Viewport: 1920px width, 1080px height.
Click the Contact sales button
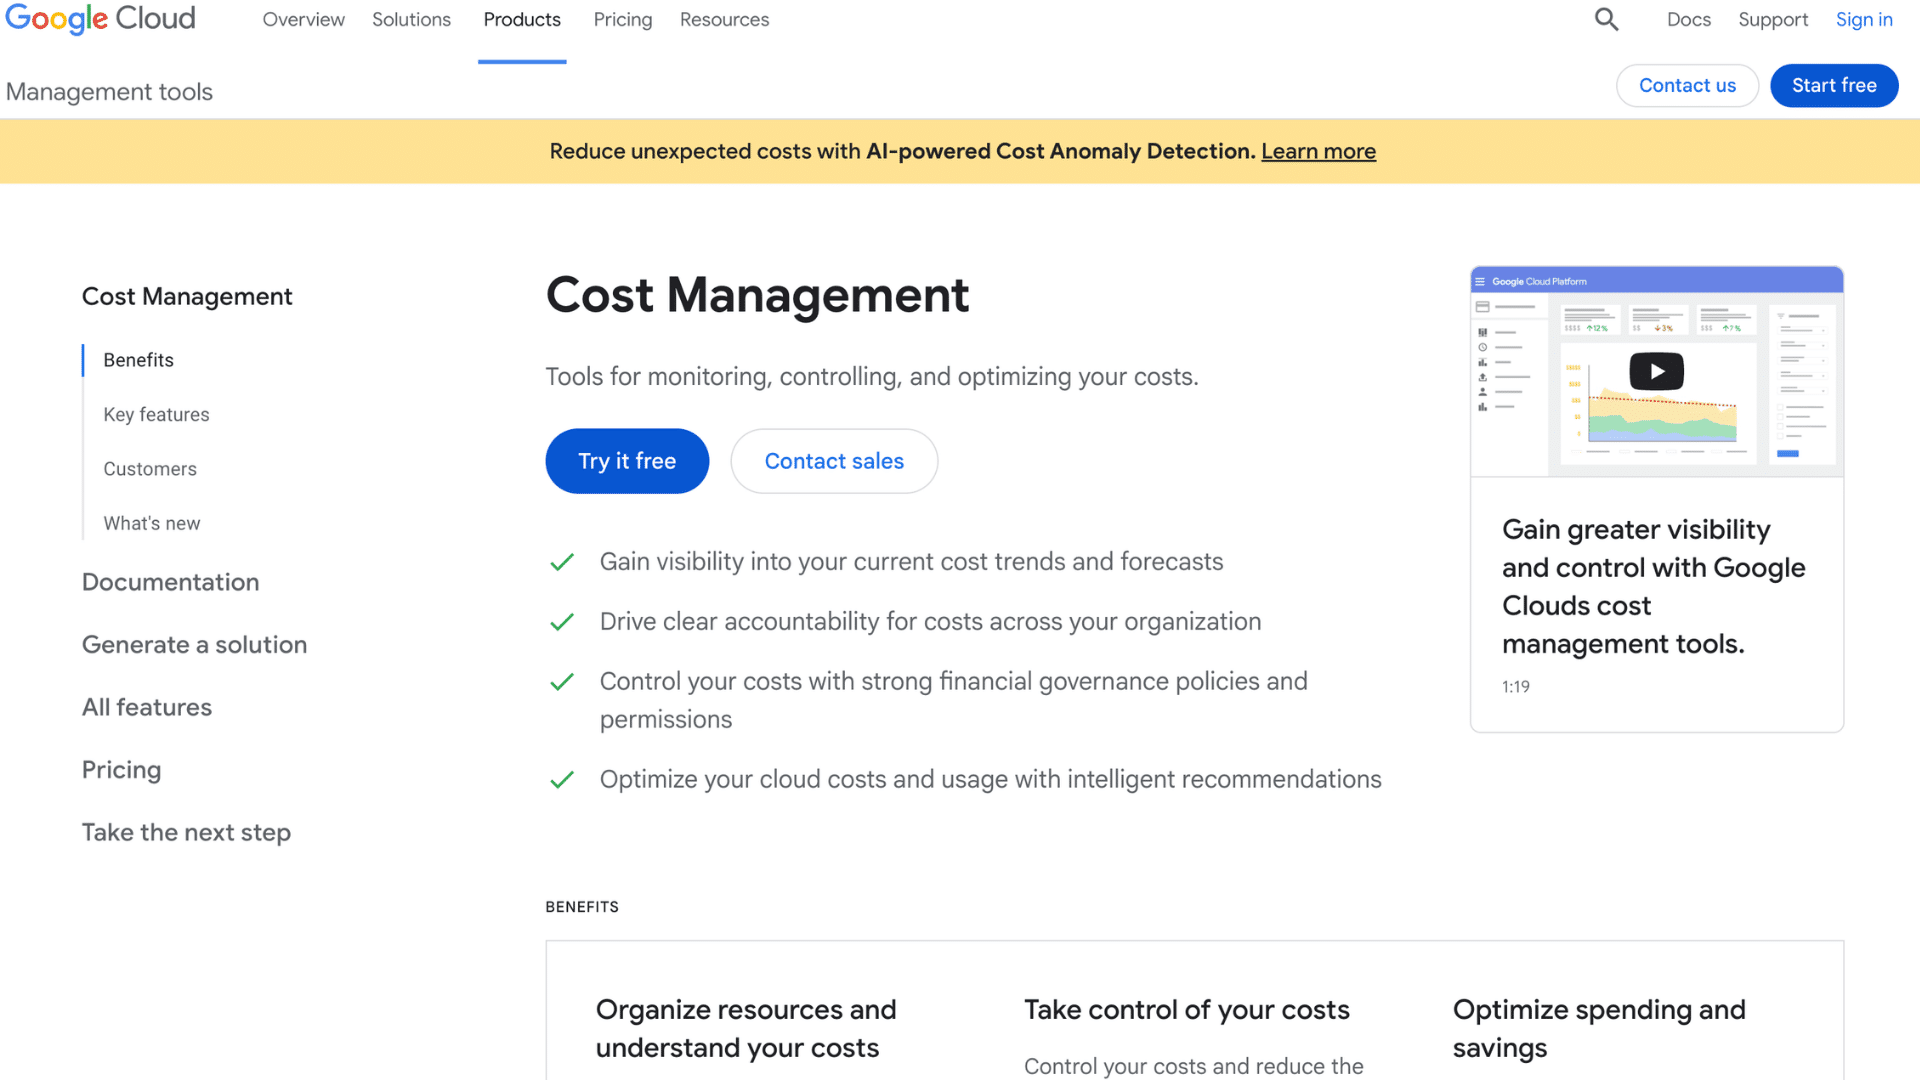coord(834,461)
